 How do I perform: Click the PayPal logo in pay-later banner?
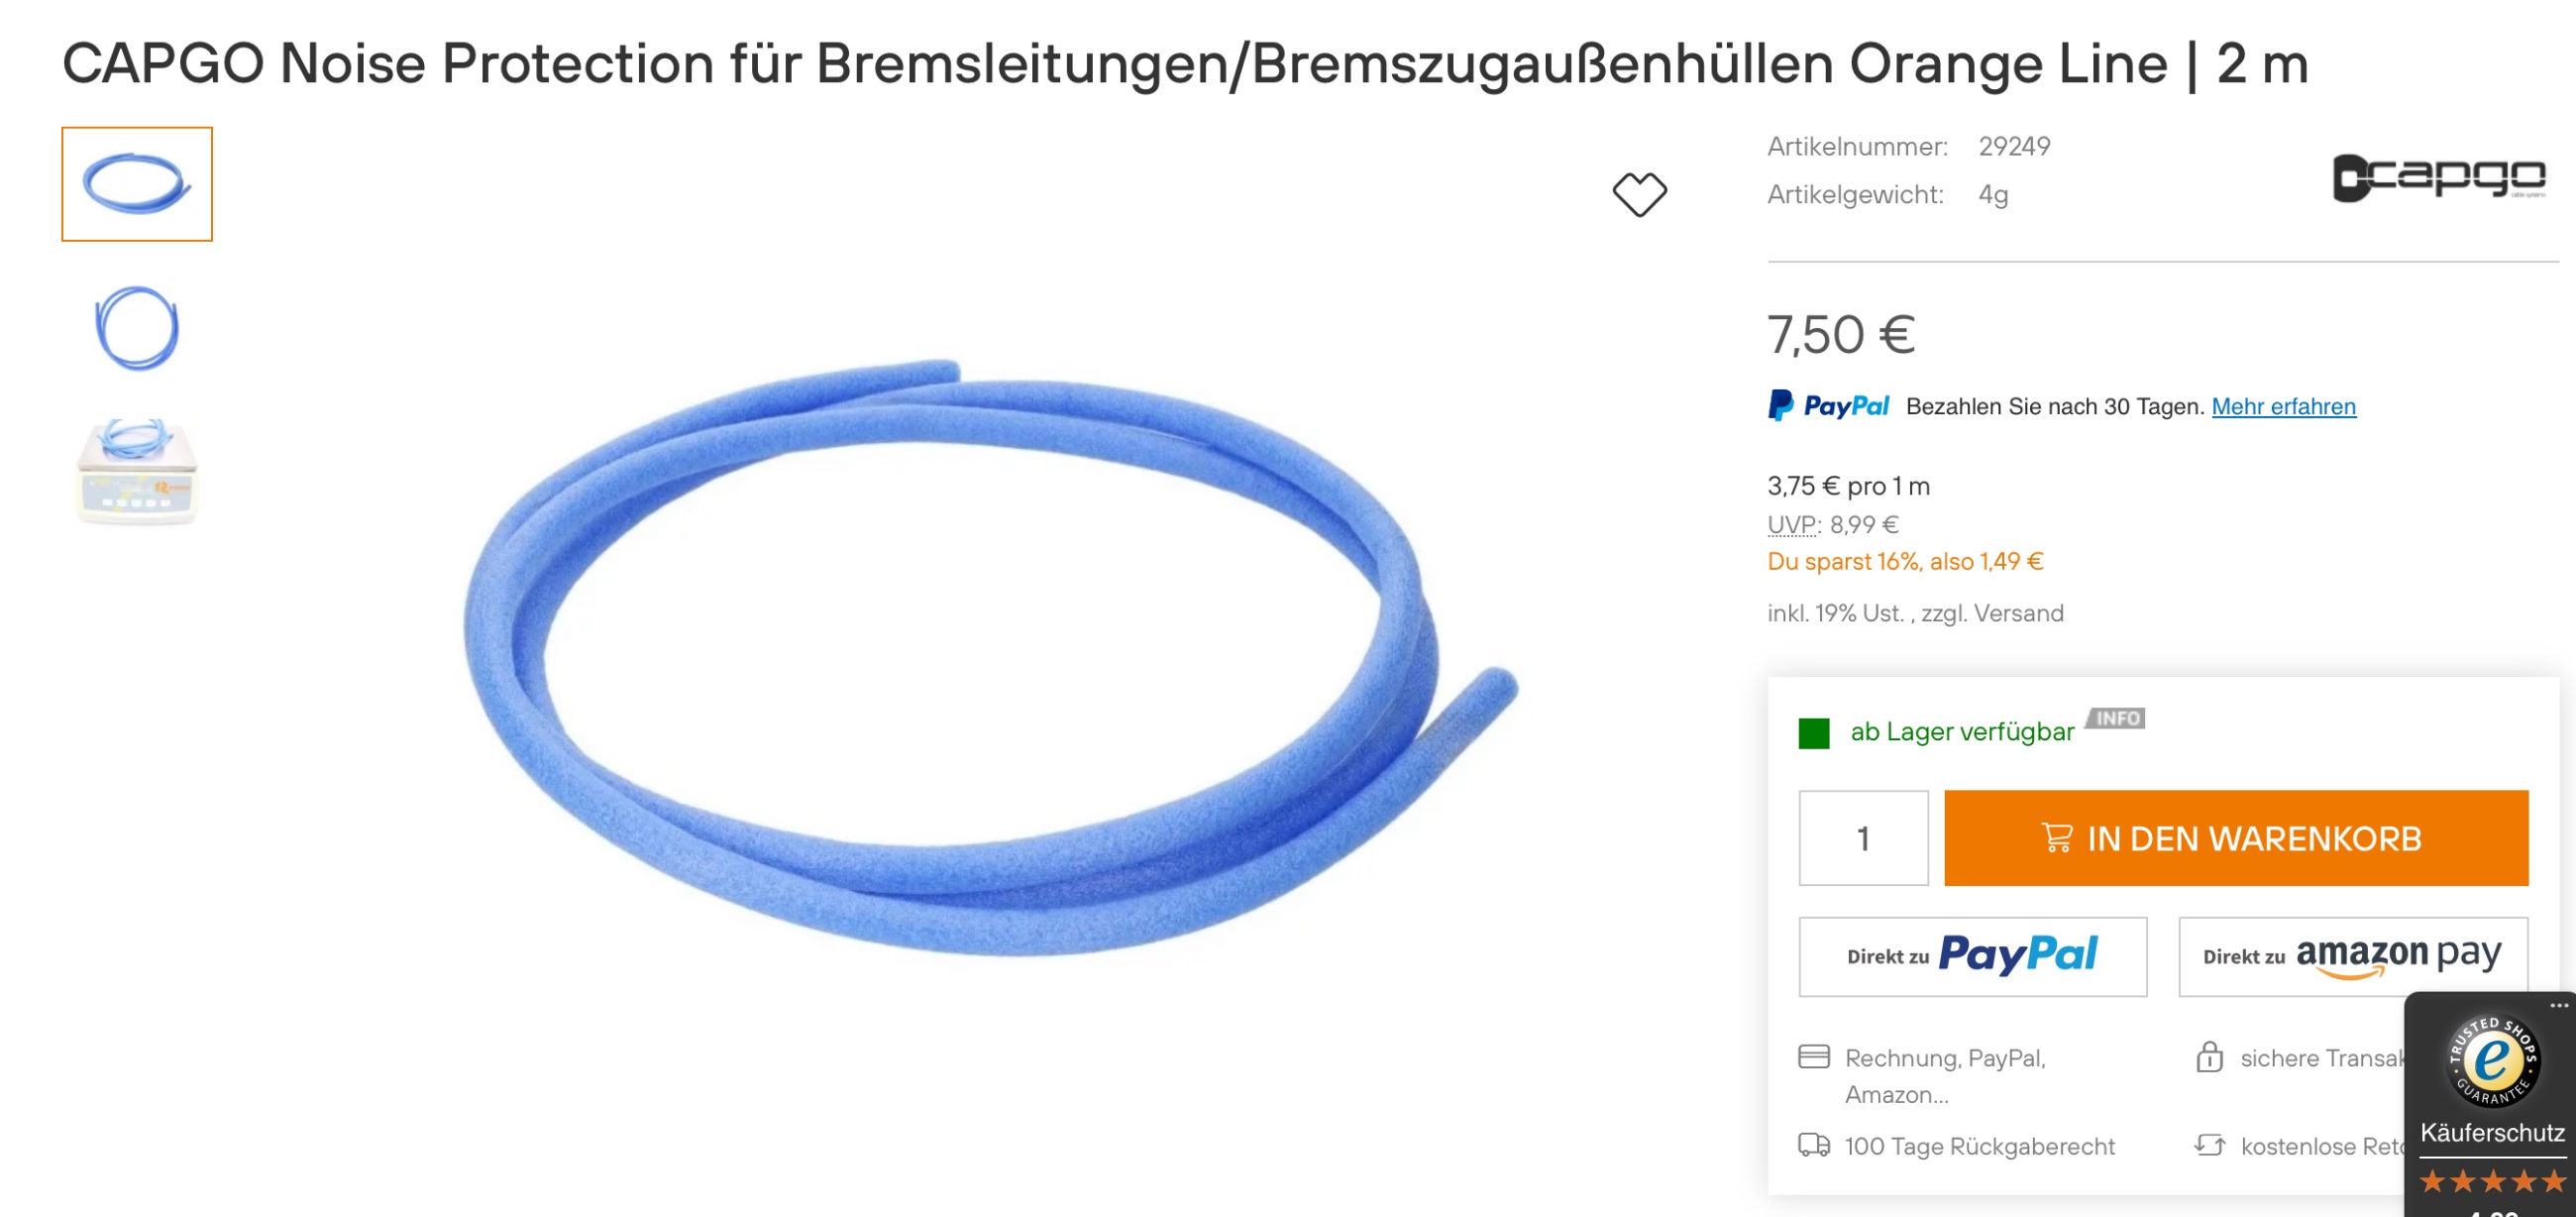(x=1829, y=406)
